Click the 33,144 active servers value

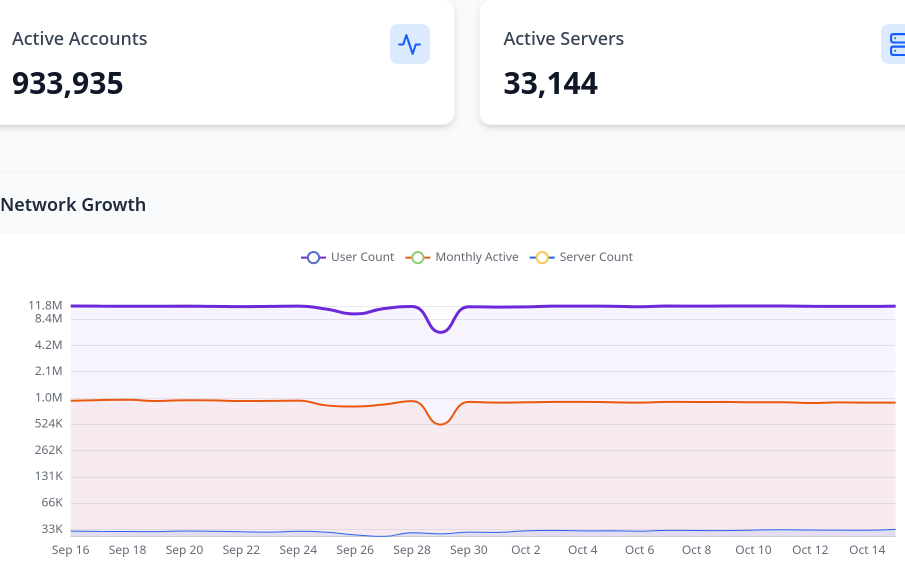550,83
